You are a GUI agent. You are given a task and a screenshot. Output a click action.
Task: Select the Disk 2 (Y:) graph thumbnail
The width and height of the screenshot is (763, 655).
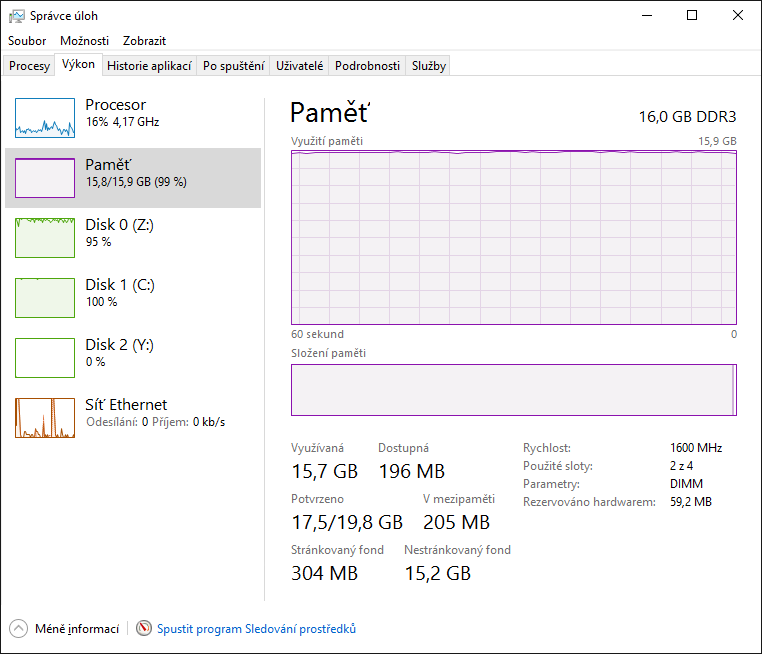[45, 358]
